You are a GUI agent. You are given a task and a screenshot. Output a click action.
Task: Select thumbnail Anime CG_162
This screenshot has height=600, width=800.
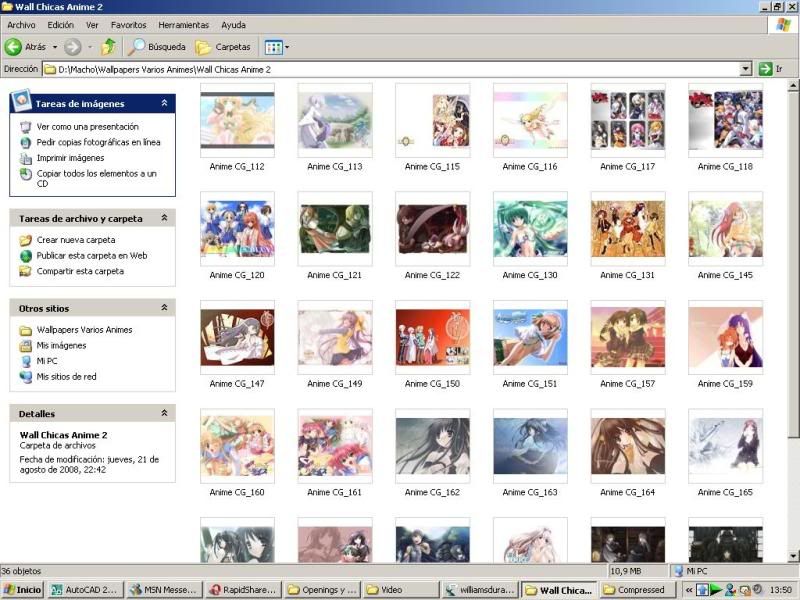click(x=433, y=446)
